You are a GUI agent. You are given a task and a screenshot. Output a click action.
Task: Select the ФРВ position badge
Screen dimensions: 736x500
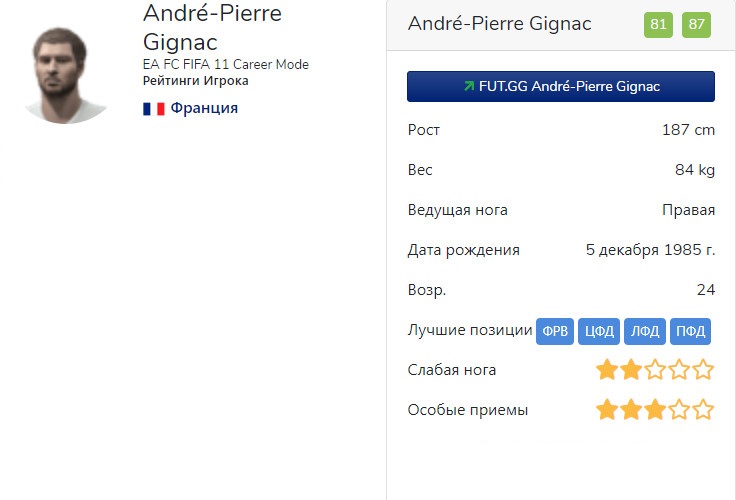(x=555, y=331)
